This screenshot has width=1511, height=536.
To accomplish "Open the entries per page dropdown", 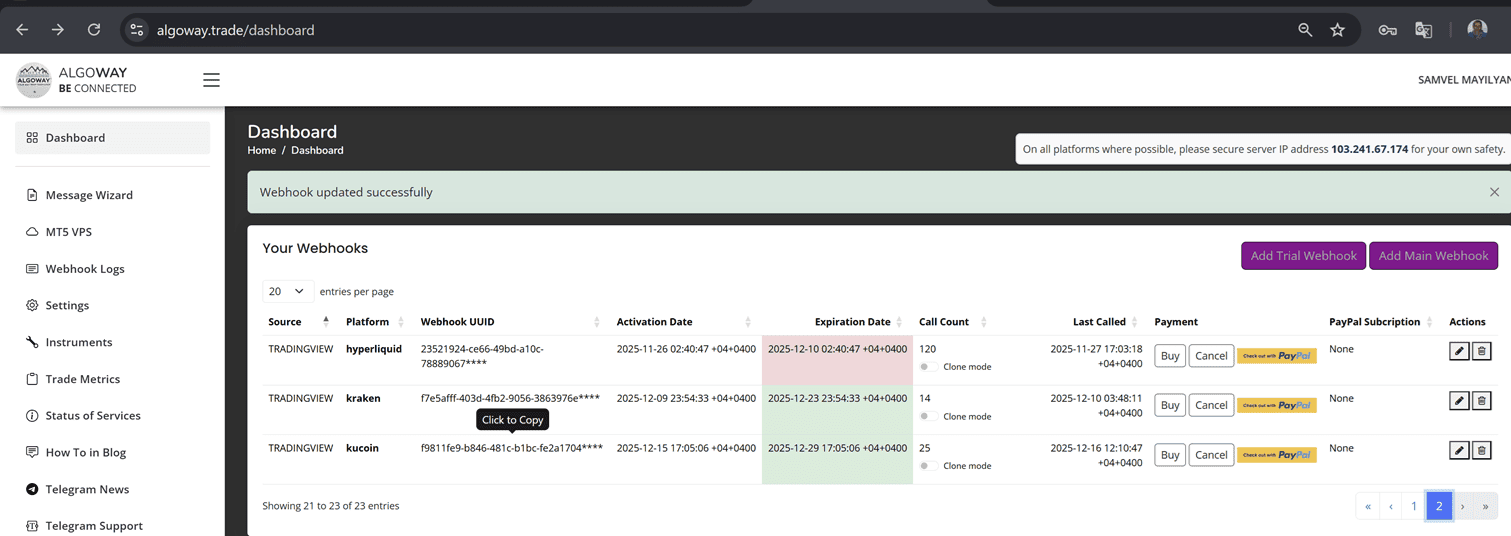I will (287, 291).
